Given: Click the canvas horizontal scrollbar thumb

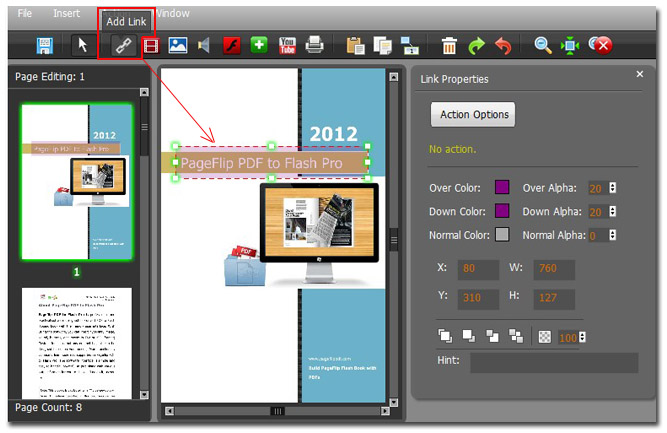Looking at the screenshot, I should tap(277, 411).
